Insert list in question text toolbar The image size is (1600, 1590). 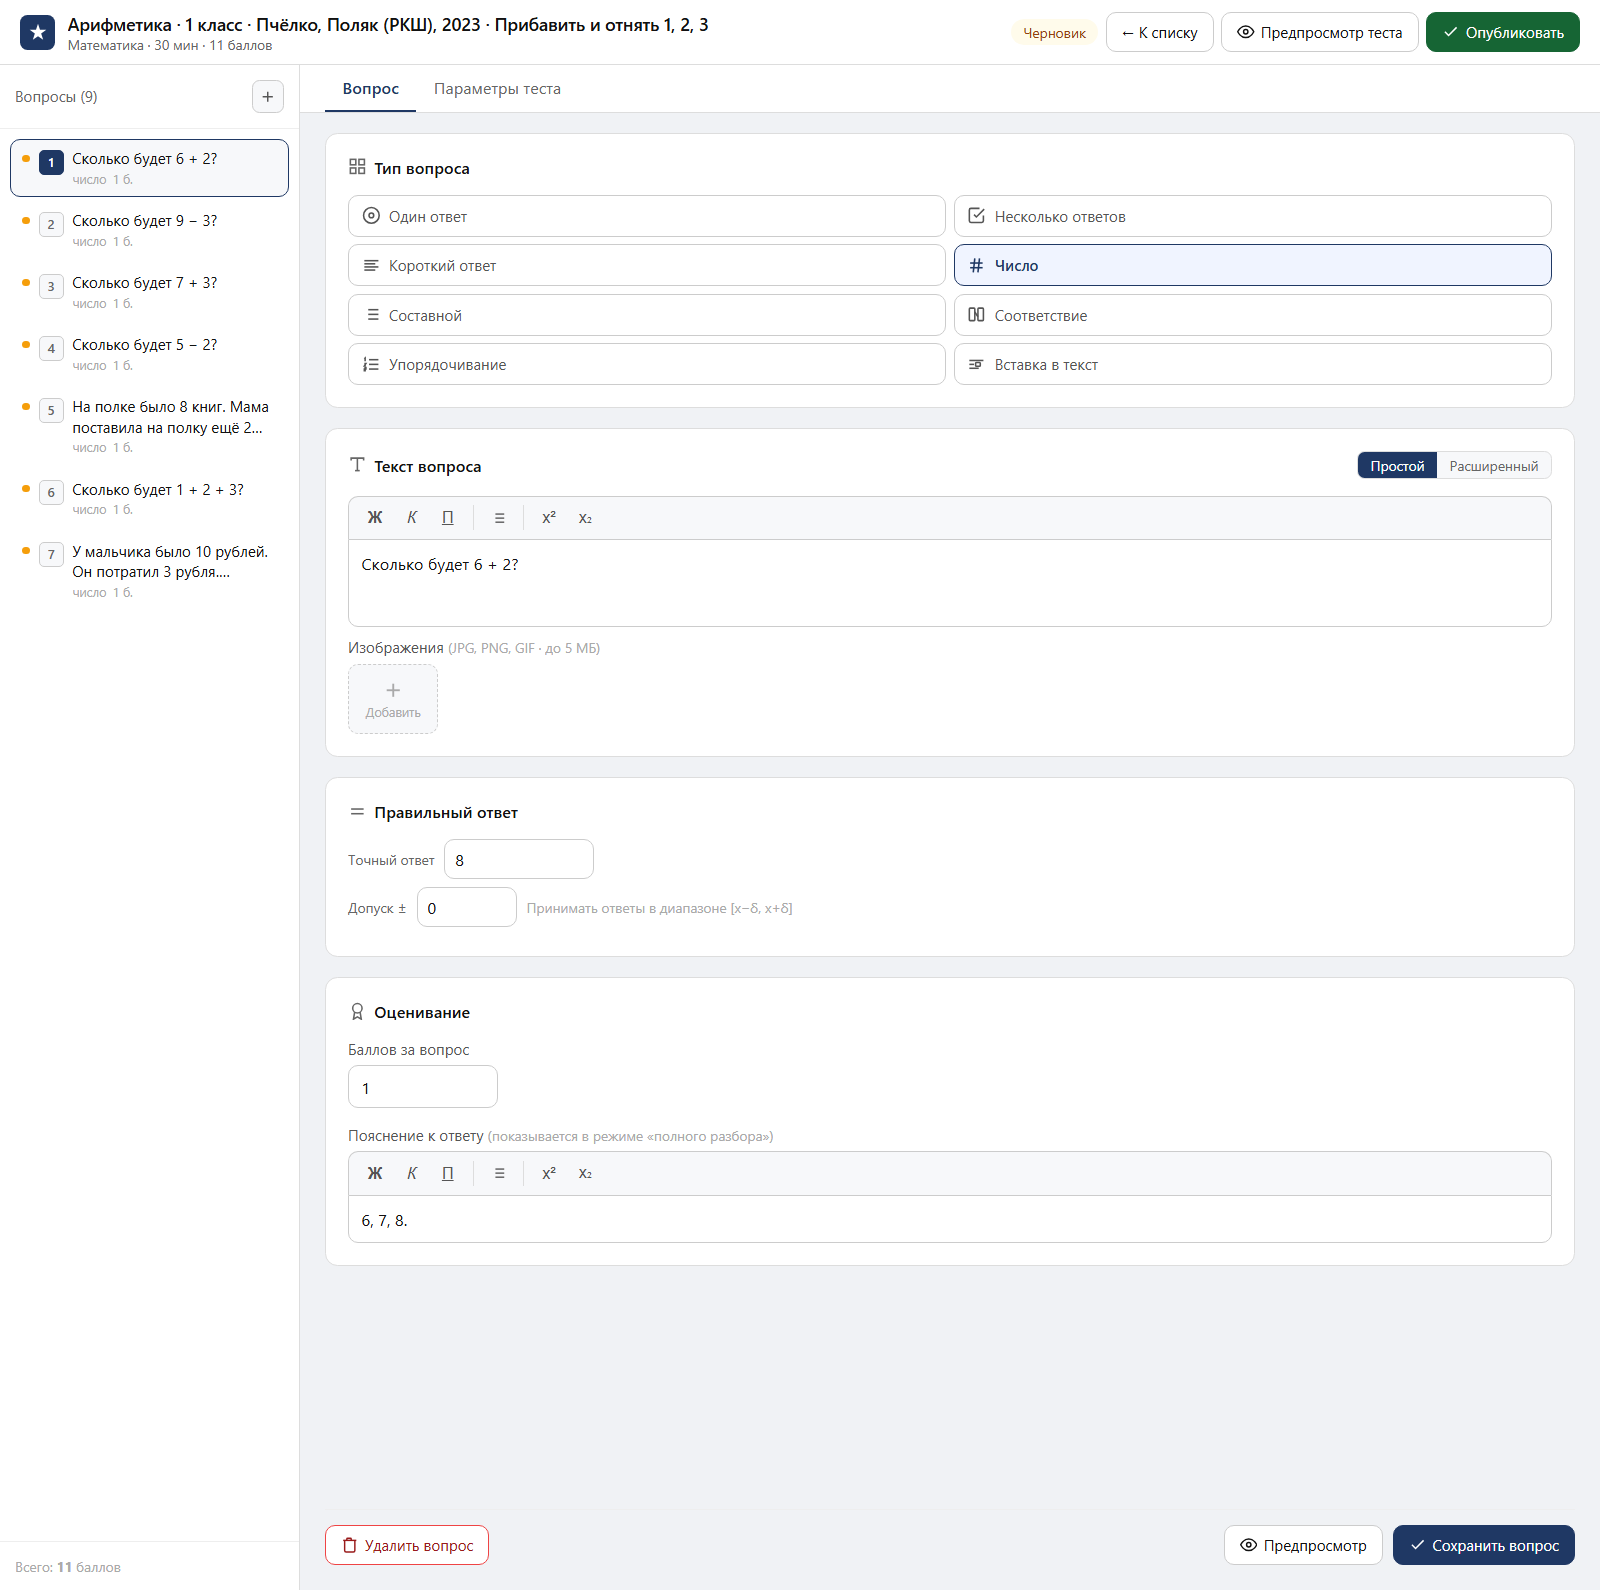coord(500,518)
